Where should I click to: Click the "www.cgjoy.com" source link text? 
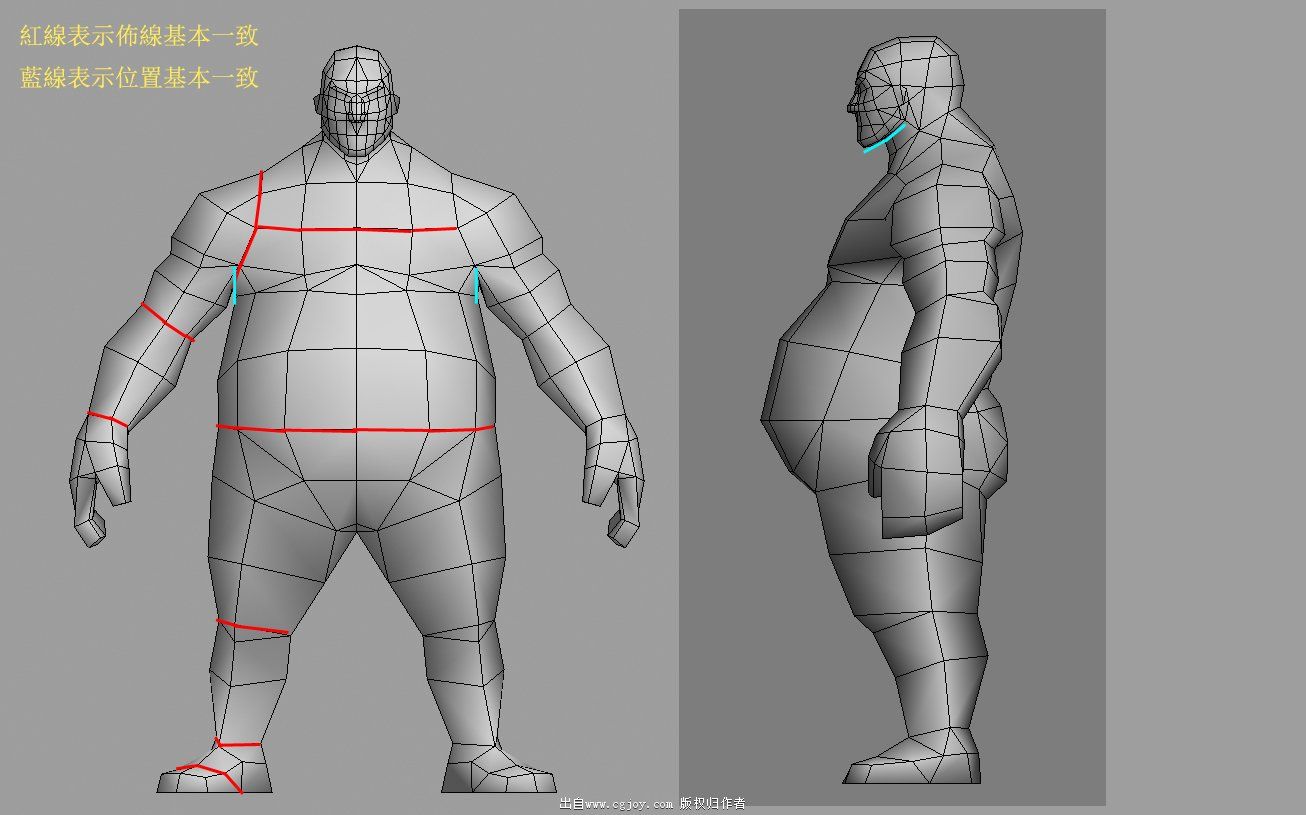pyautogui.click(x=629, y=803)
